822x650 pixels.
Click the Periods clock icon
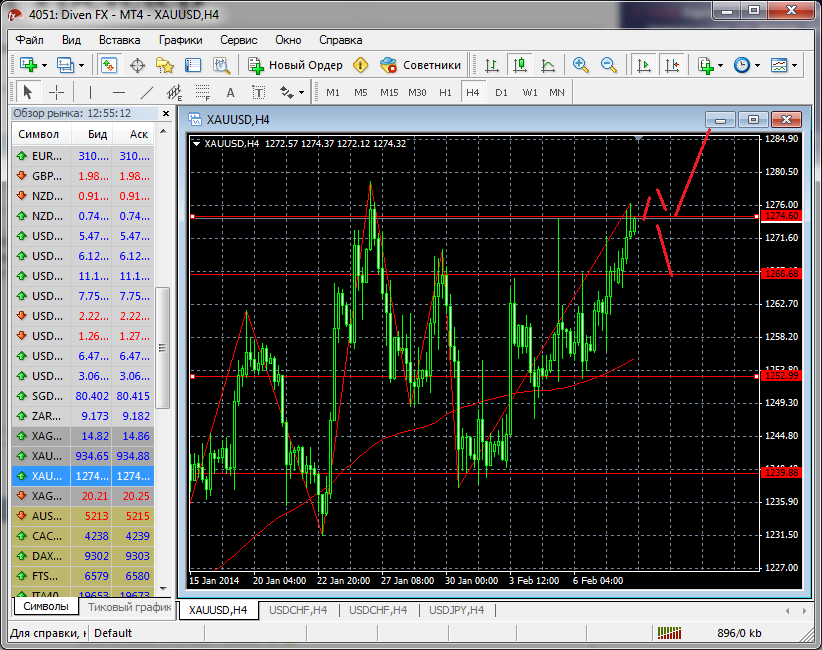point(742,65)
